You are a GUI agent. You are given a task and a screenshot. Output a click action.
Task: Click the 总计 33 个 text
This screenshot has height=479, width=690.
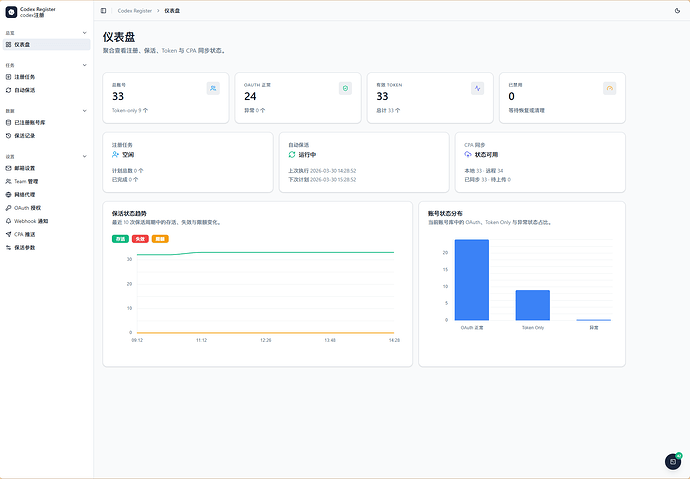click(x=388, y=110)
